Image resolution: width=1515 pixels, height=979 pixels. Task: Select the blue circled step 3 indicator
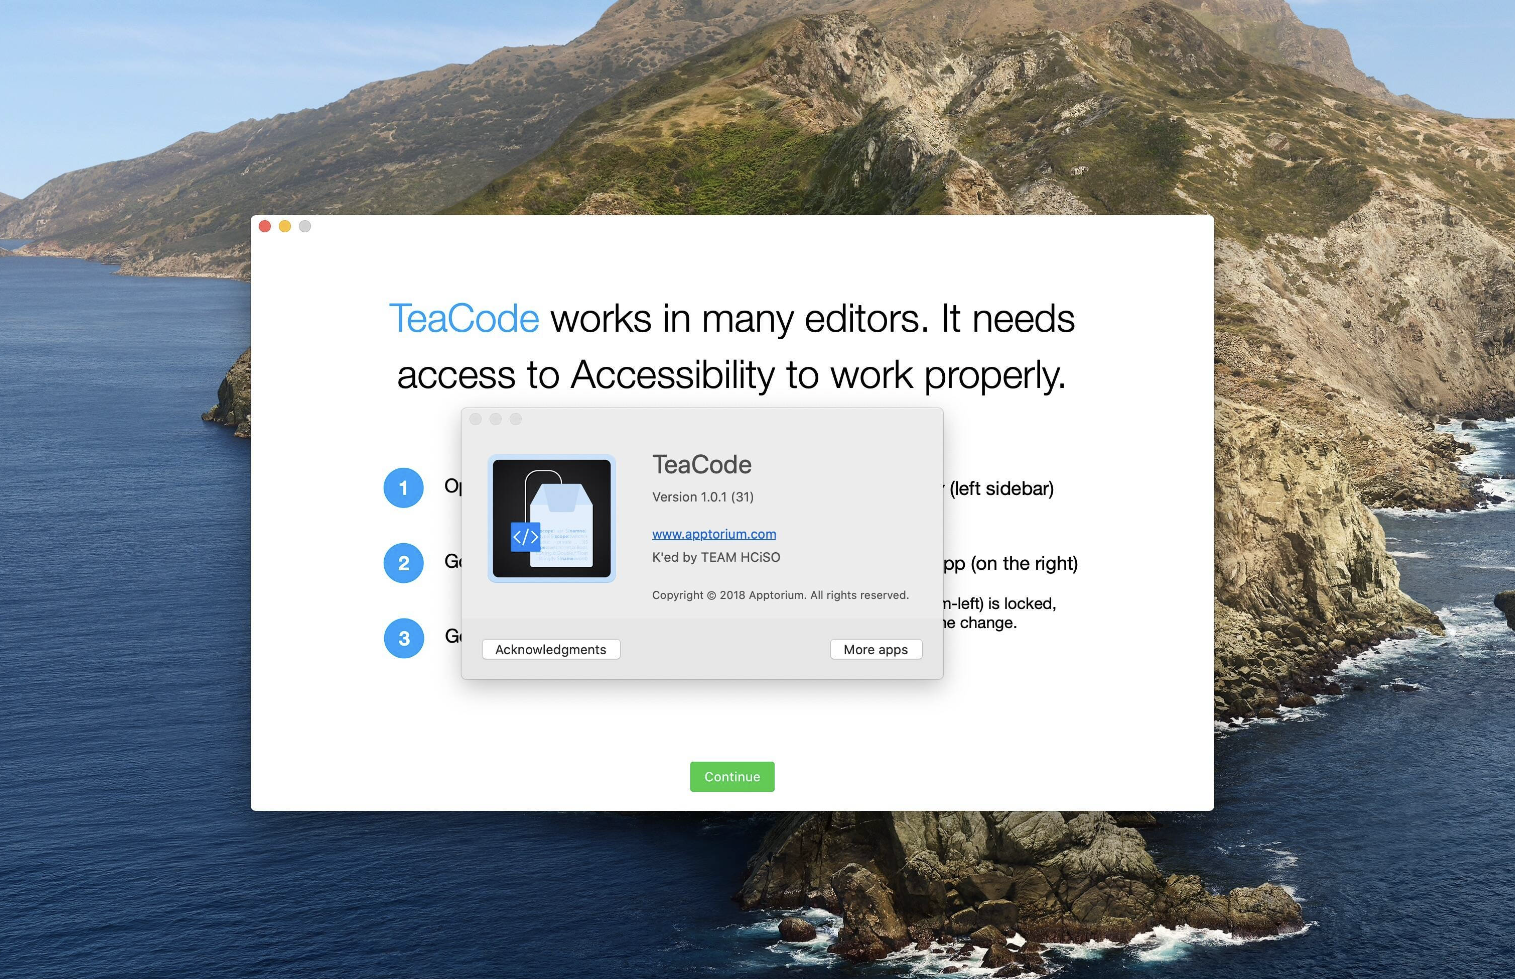click(x=404, y=638)
